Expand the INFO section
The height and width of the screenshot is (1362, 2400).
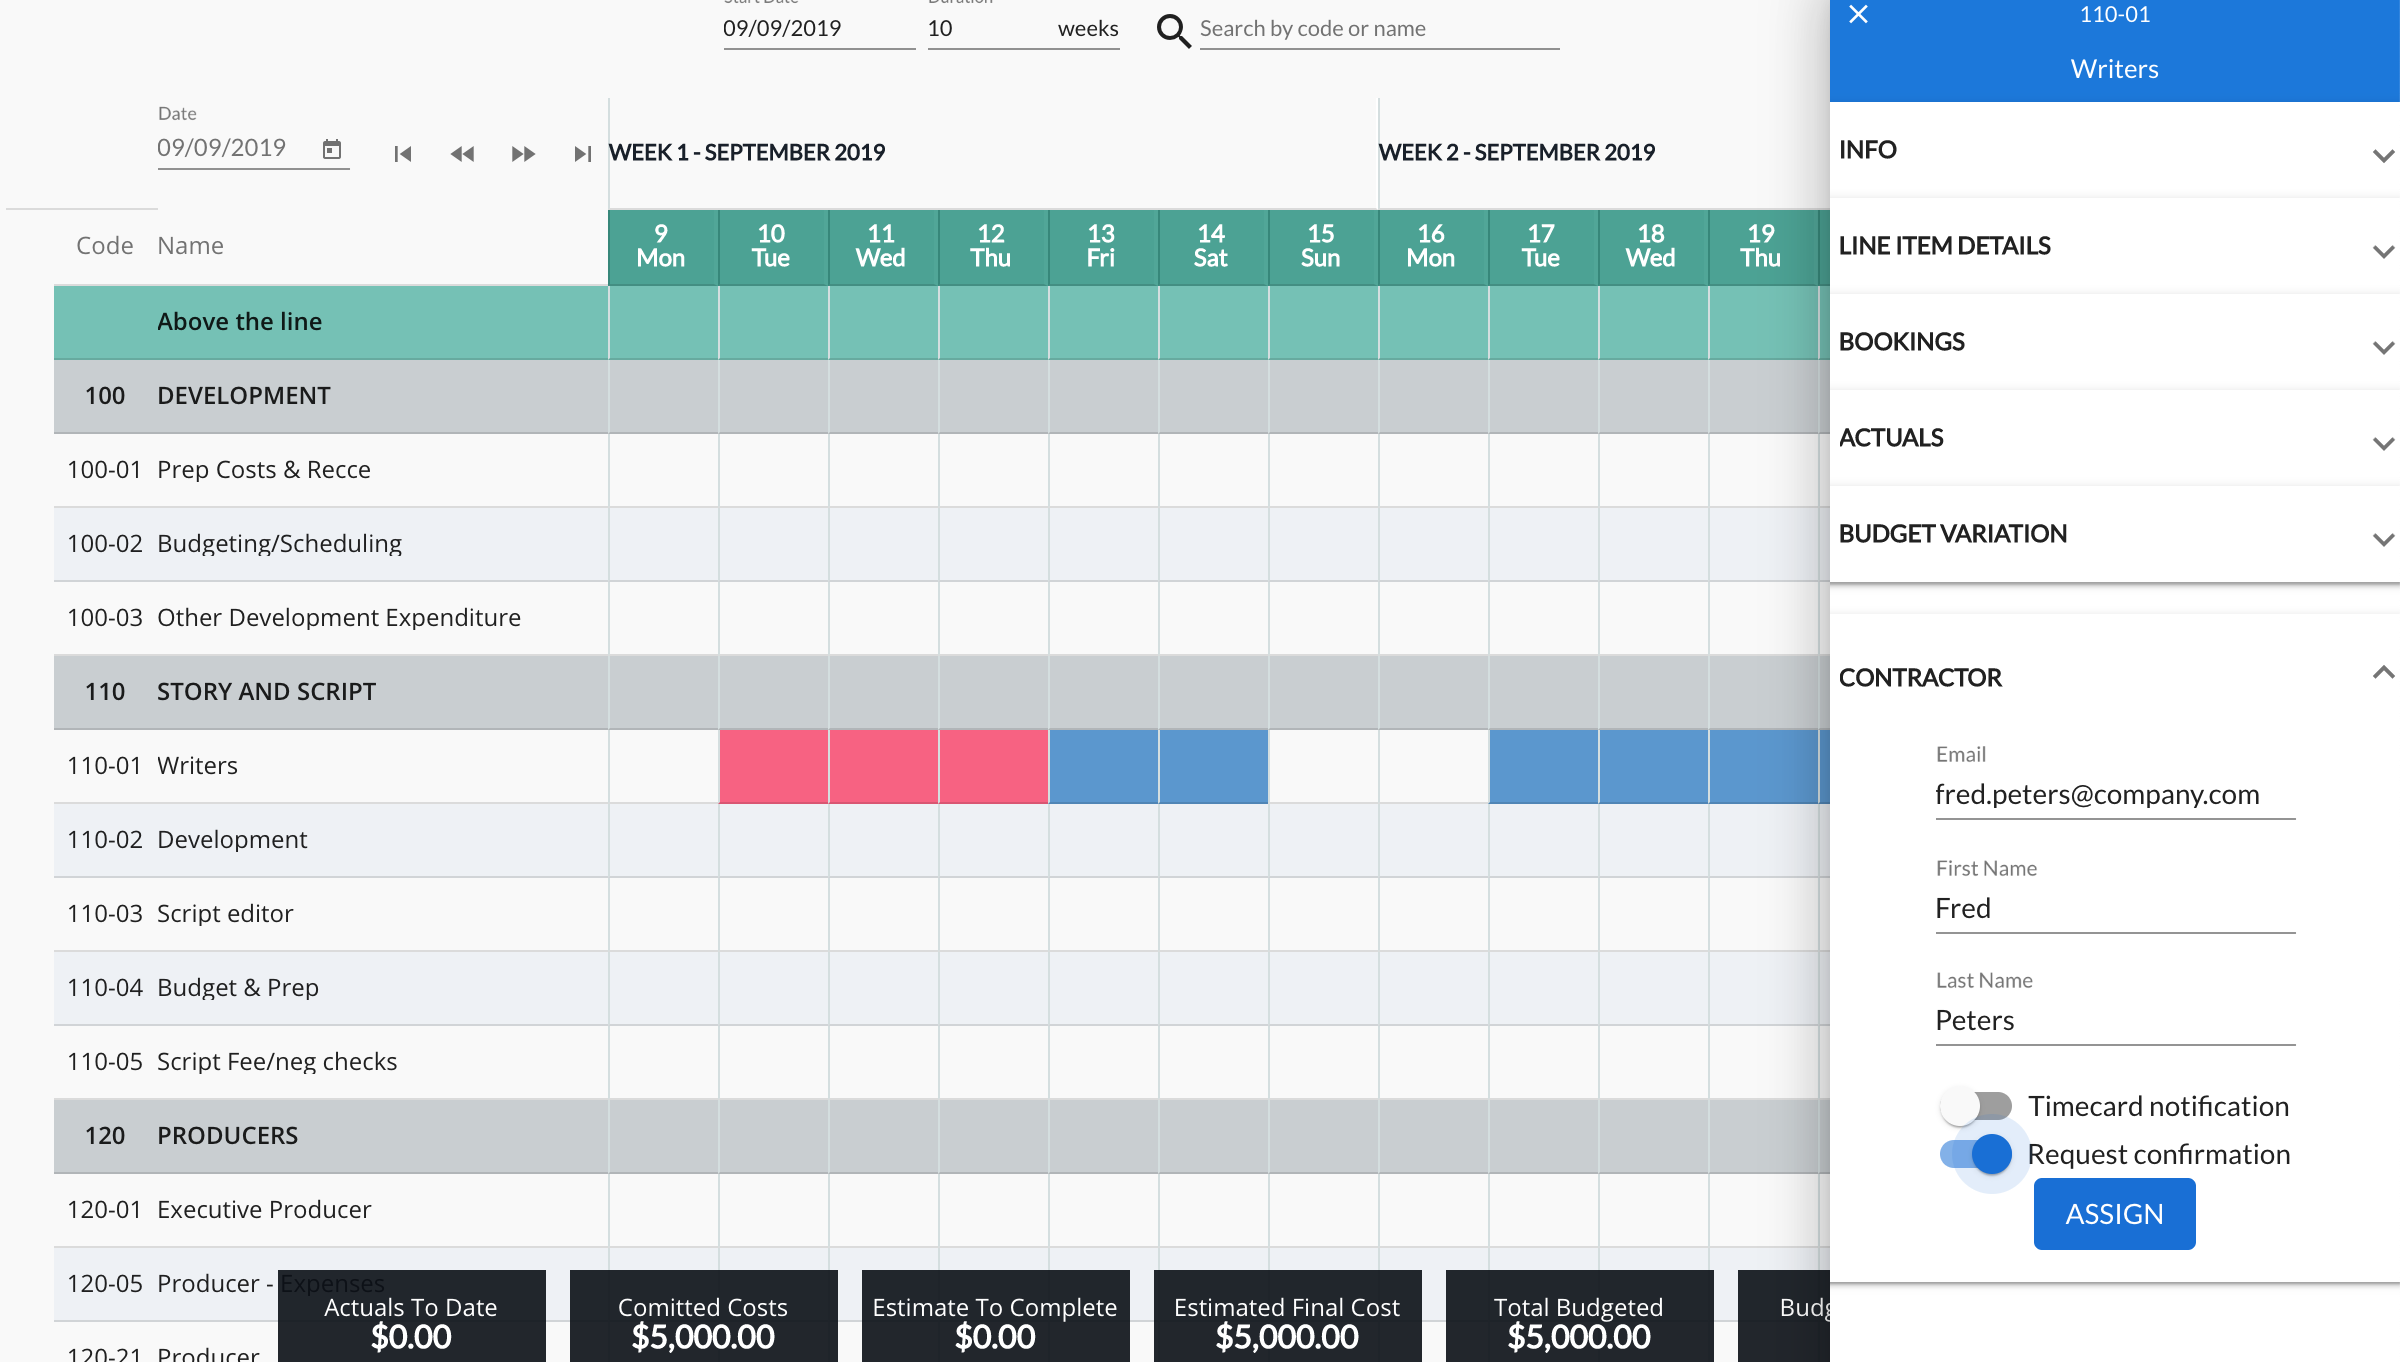2383,156
